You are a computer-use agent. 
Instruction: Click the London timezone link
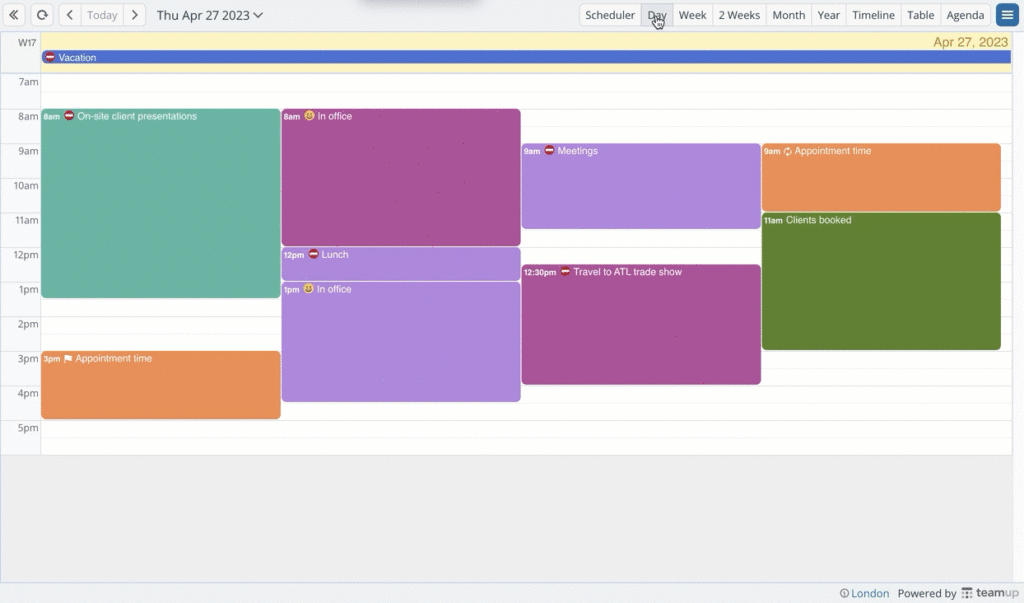click(x=869, y=593)
